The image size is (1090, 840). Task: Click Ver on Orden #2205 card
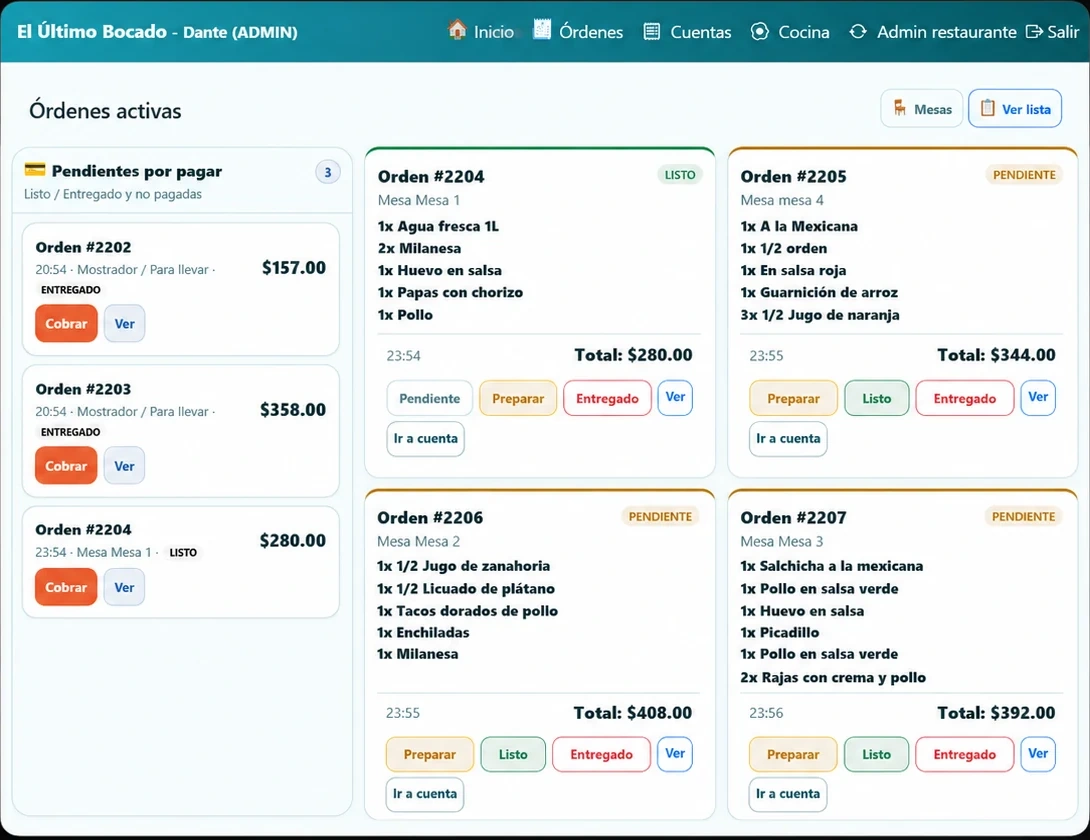(x=1038, y=397)
